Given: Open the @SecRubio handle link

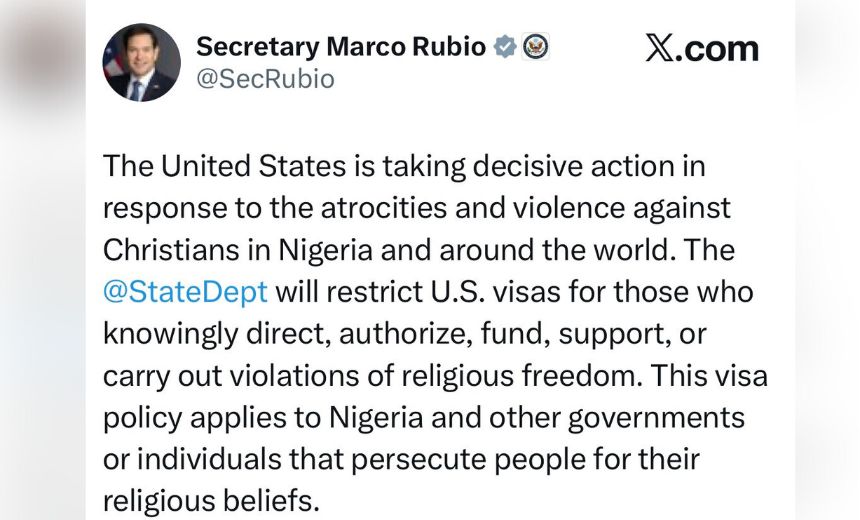Looking at the screenshot, I should coord(265,79).
